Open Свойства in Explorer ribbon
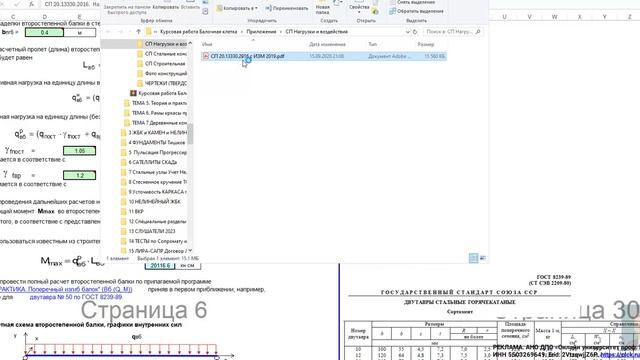Image resolution: width=640 pixels, height=360 pixels. point(359,8)
